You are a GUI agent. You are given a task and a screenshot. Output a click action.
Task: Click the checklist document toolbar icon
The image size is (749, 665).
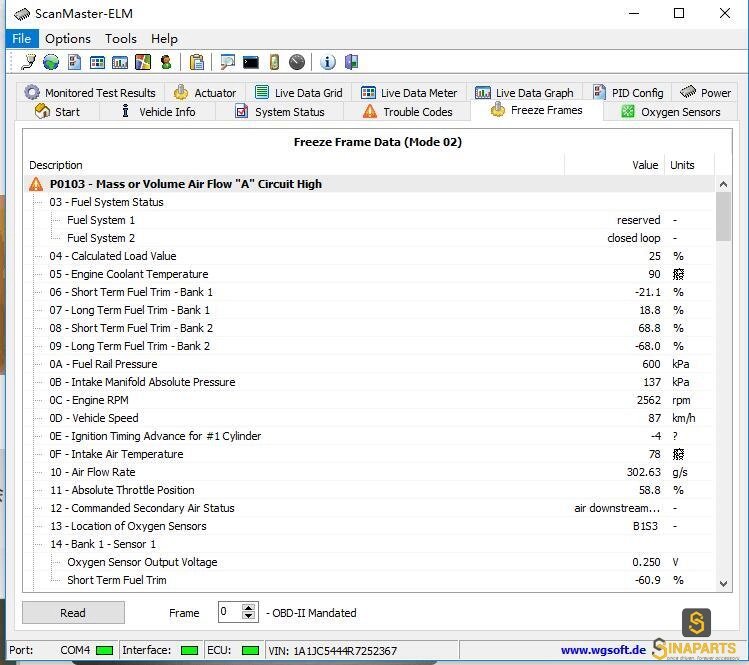(74, 62)
